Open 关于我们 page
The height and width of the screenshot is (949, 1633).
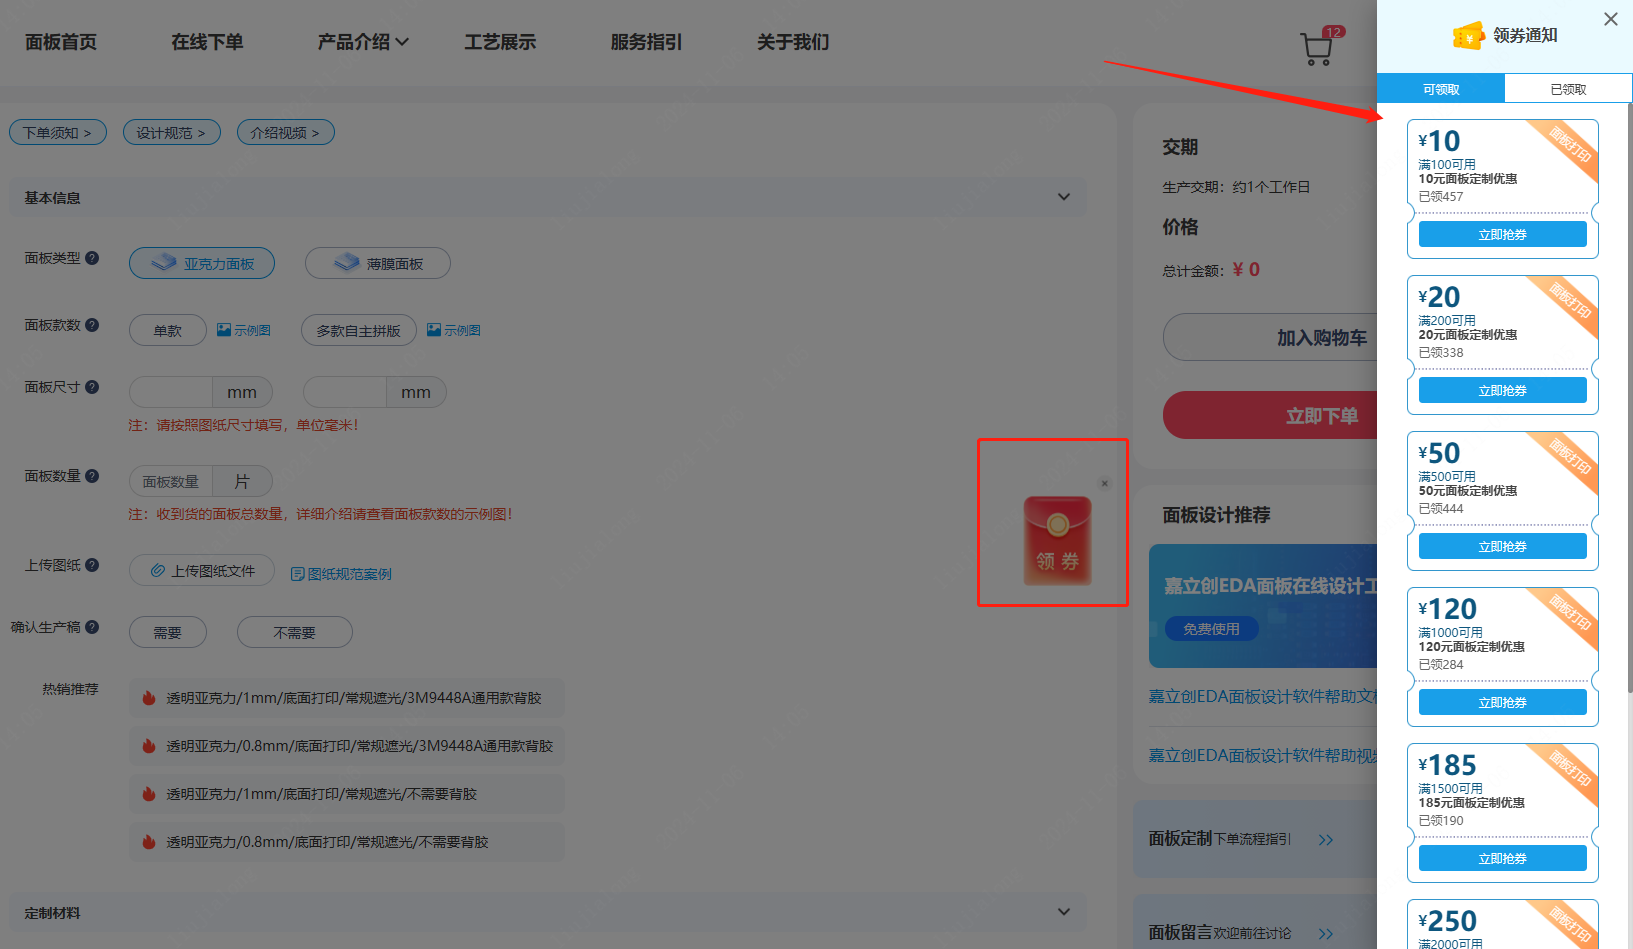point(793,42)
